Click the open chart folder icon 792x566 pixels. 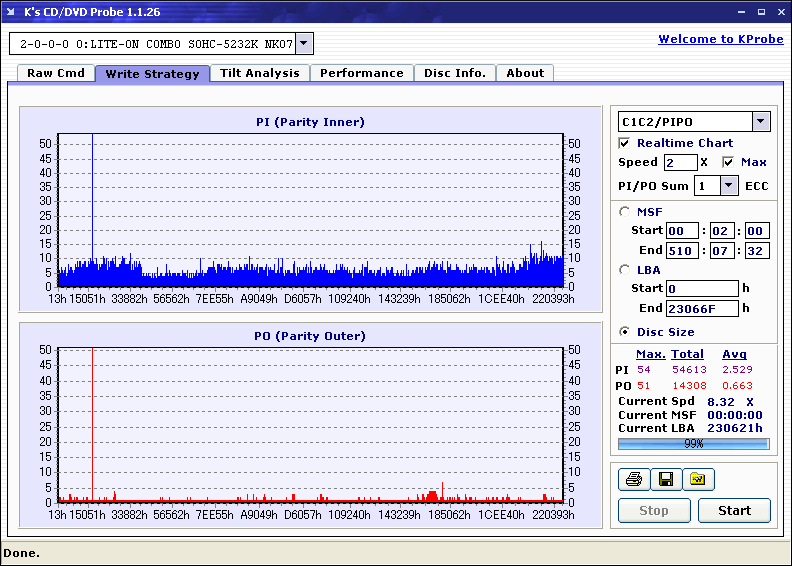pos(698,480)
